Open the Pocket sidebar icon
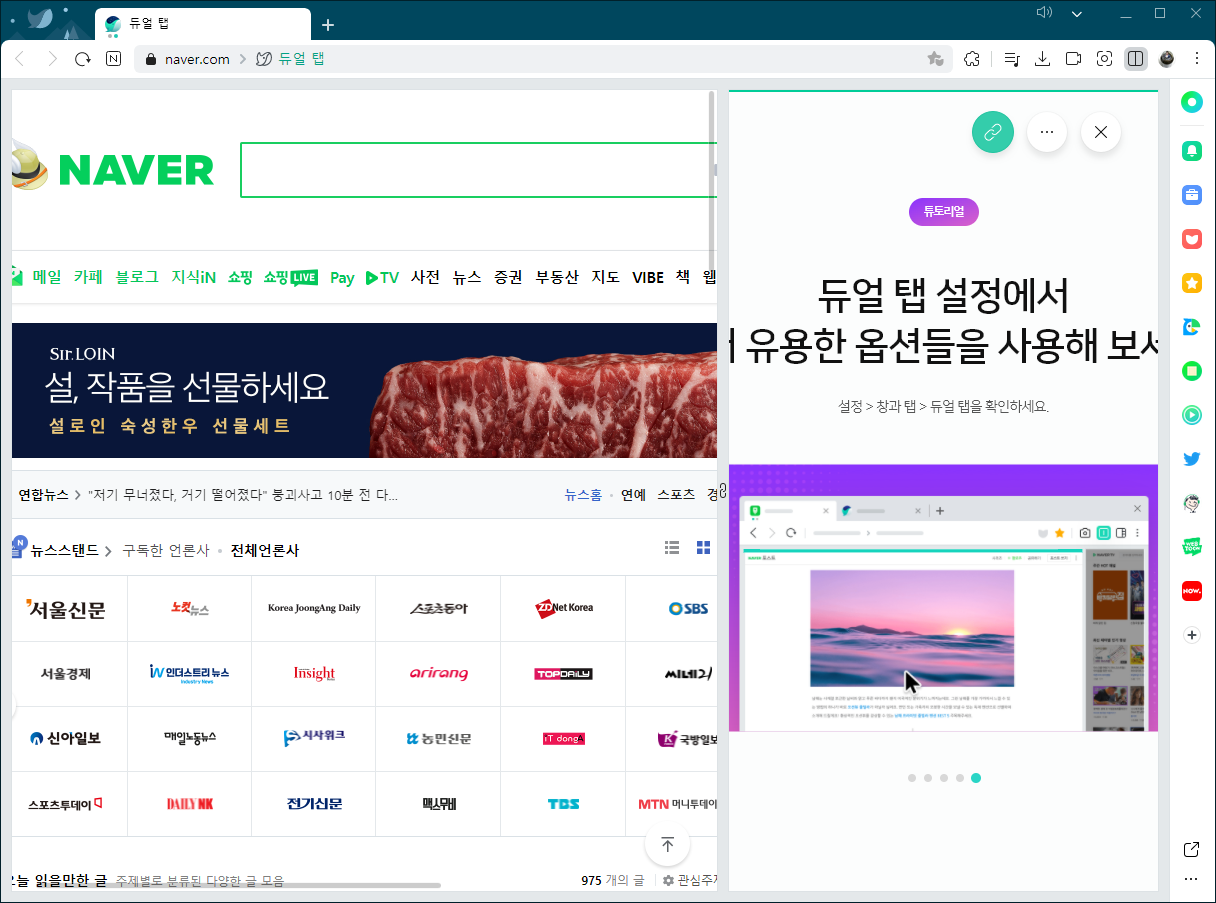 point(1191,239)
